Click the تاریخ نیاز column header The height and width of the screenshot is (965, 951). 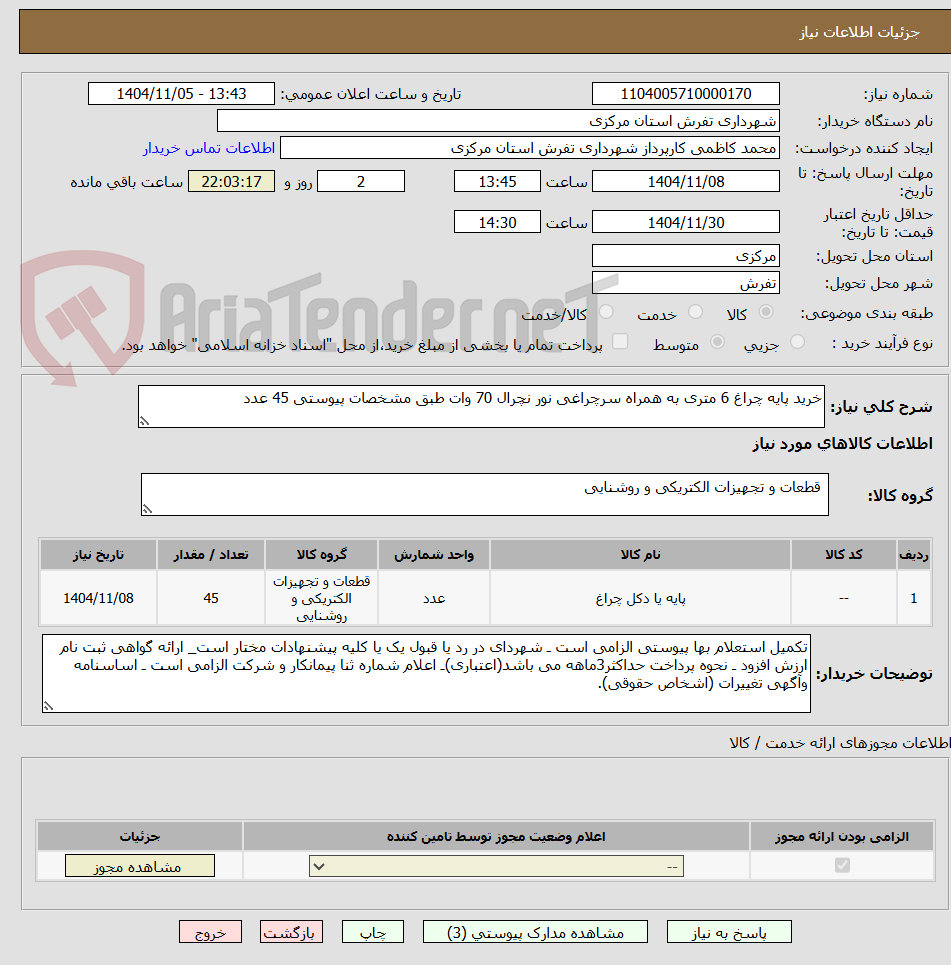coord(98,555)
